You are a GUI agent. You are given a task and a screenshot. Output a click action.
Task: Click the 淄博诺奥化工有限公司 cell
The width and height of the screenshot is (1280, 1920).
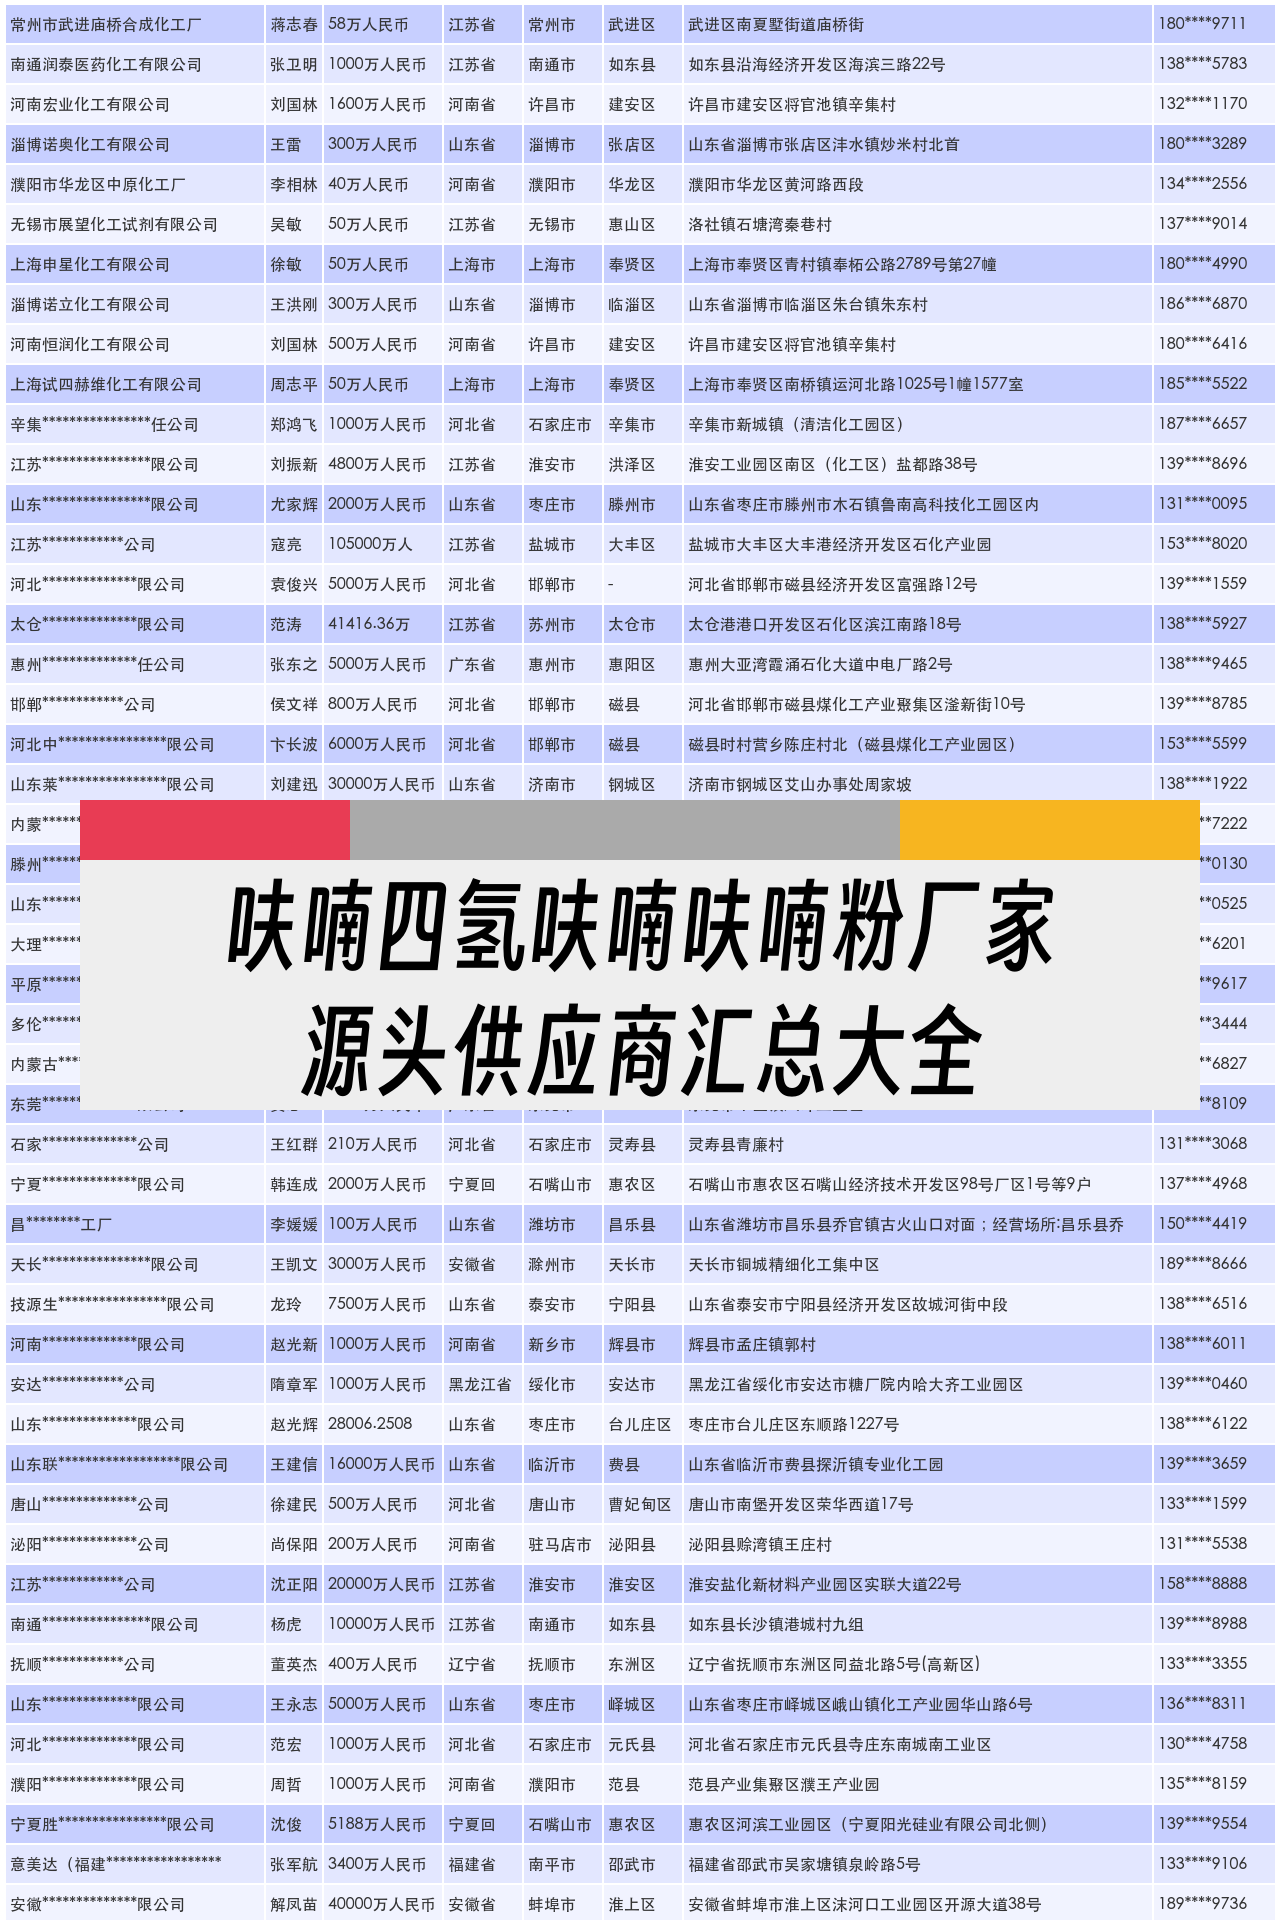[x=90, y=144]
